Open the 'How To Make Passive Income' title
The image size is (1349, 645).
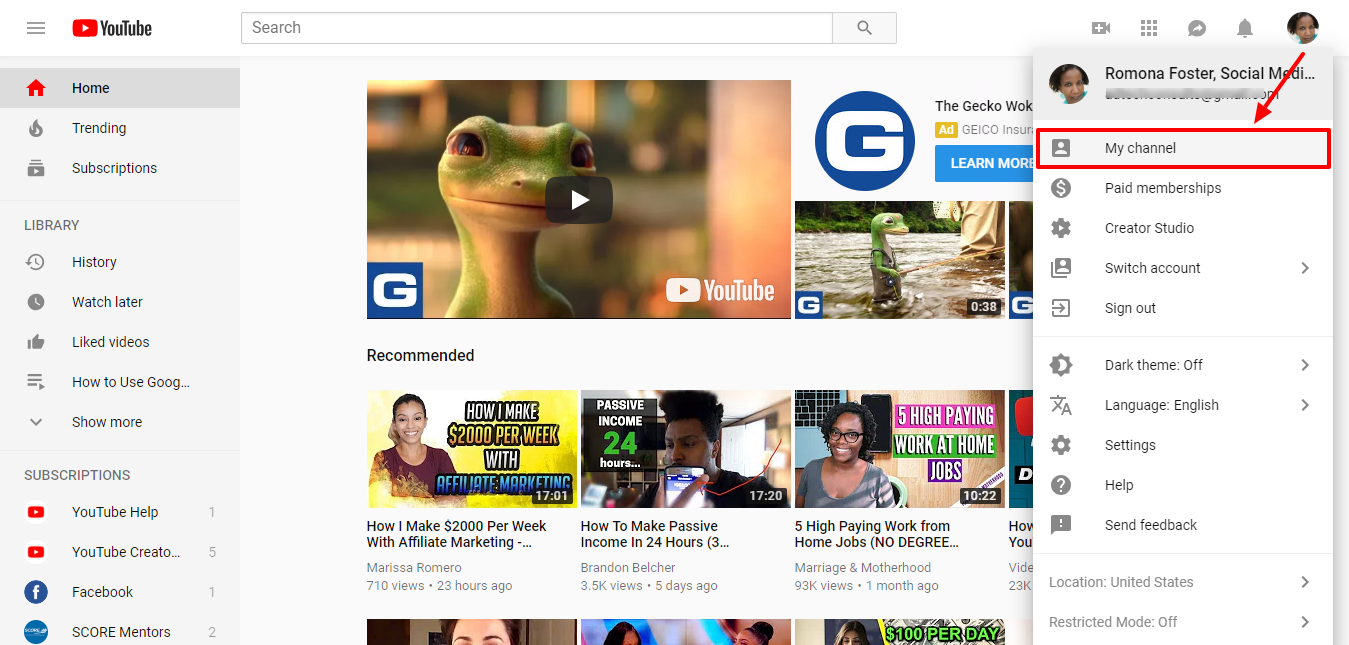[655, 534]
